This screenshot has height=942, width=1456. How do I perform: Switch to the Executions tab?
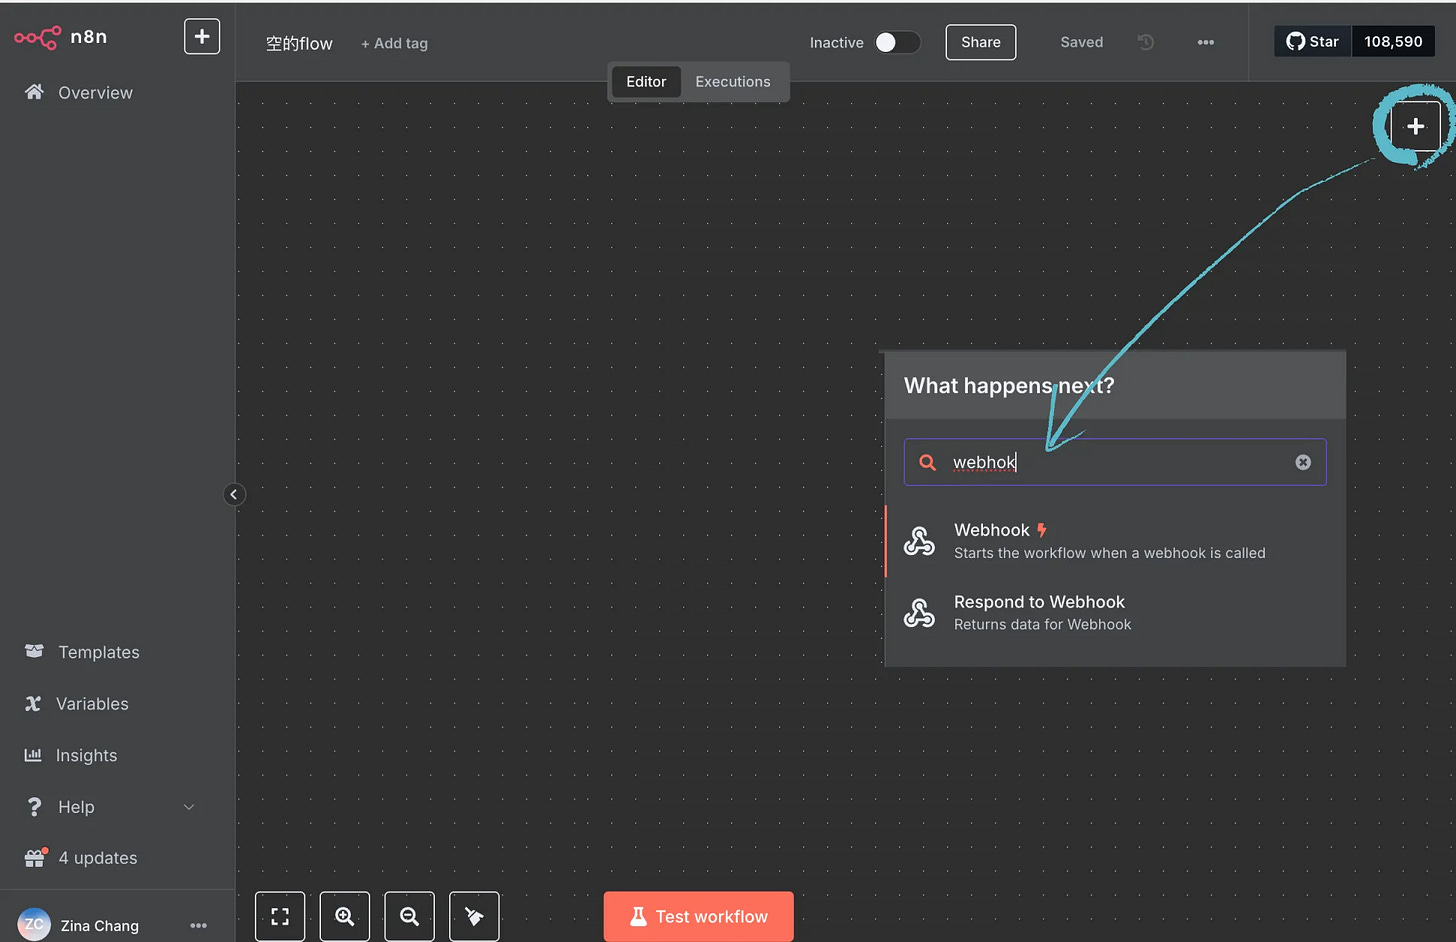click(733, 82)
